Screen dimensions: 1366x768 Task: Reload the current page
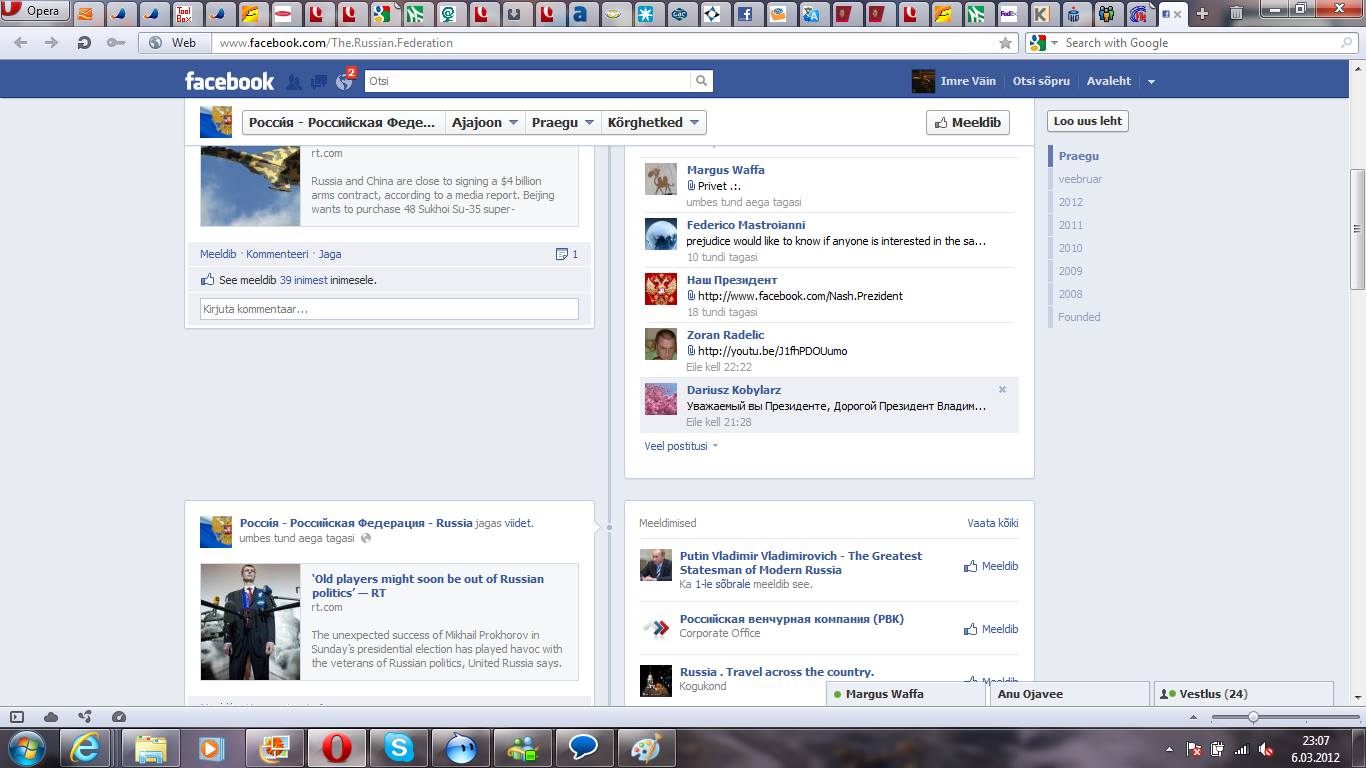pos(84,43)
